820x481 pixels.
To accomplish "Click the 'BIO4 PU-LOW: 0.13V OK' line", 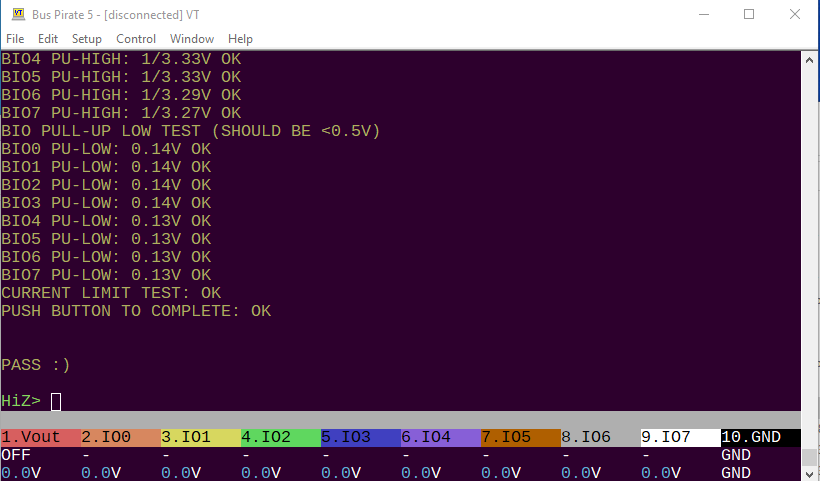I will coord(106,221).
